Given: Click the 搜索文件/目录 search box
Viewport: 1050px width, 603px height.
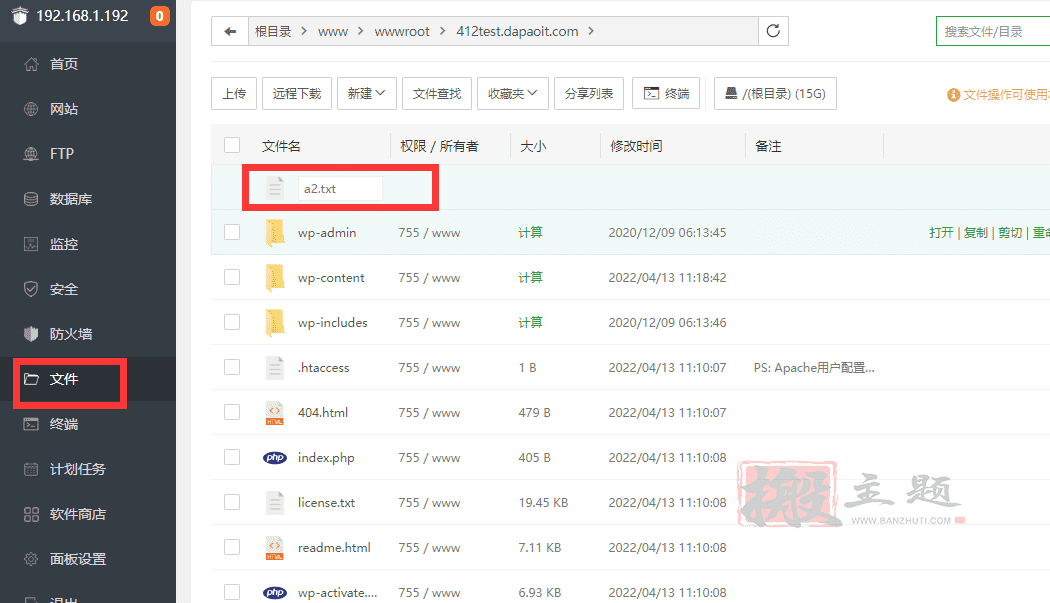Looking at the screenshot, I should 992,31.
